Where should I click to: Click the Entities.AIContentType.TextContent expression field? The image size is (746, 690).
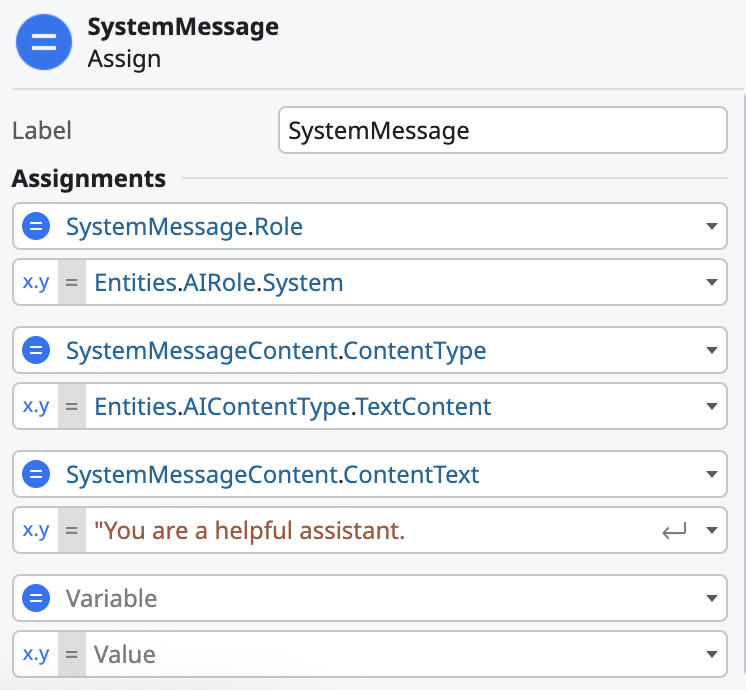pos(370,406)
